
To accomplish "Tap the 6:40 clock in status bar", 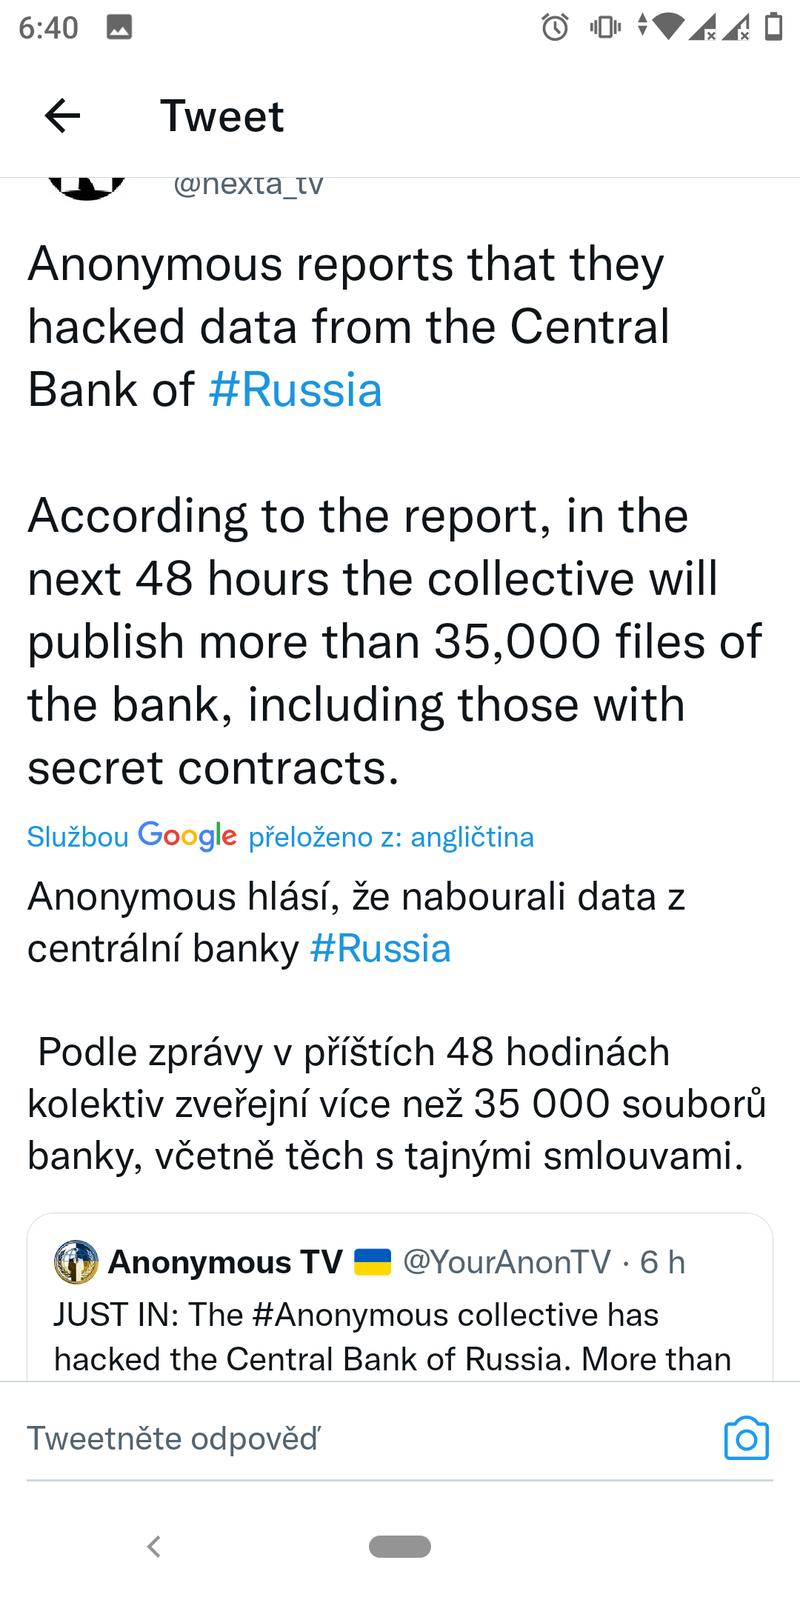I will click(x=48, y=28).
